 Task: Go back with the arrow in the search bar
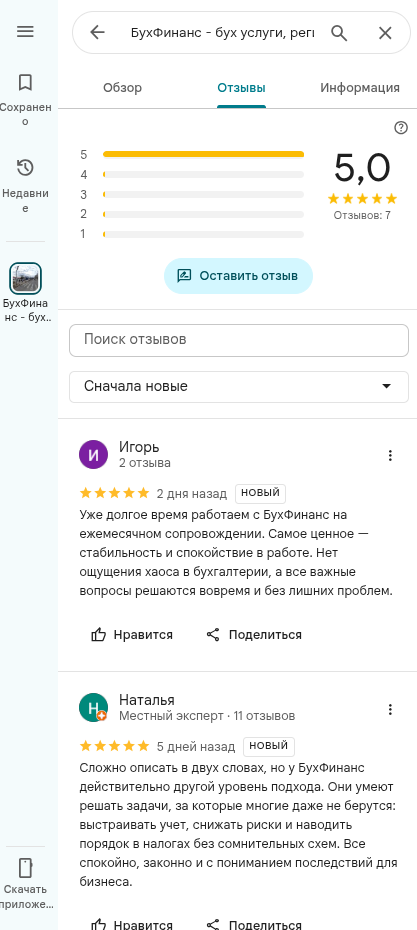point(97,33)
